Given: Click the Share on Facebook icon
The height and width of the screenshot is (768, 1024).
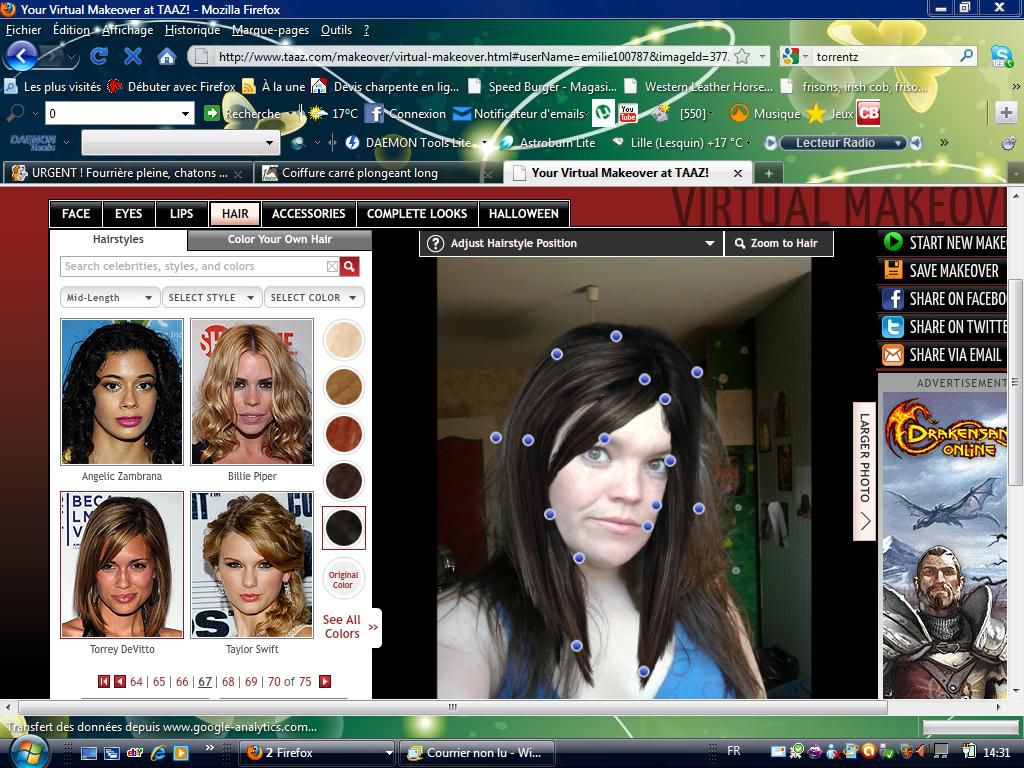Looking at the screenshot, I should point(892,298).
